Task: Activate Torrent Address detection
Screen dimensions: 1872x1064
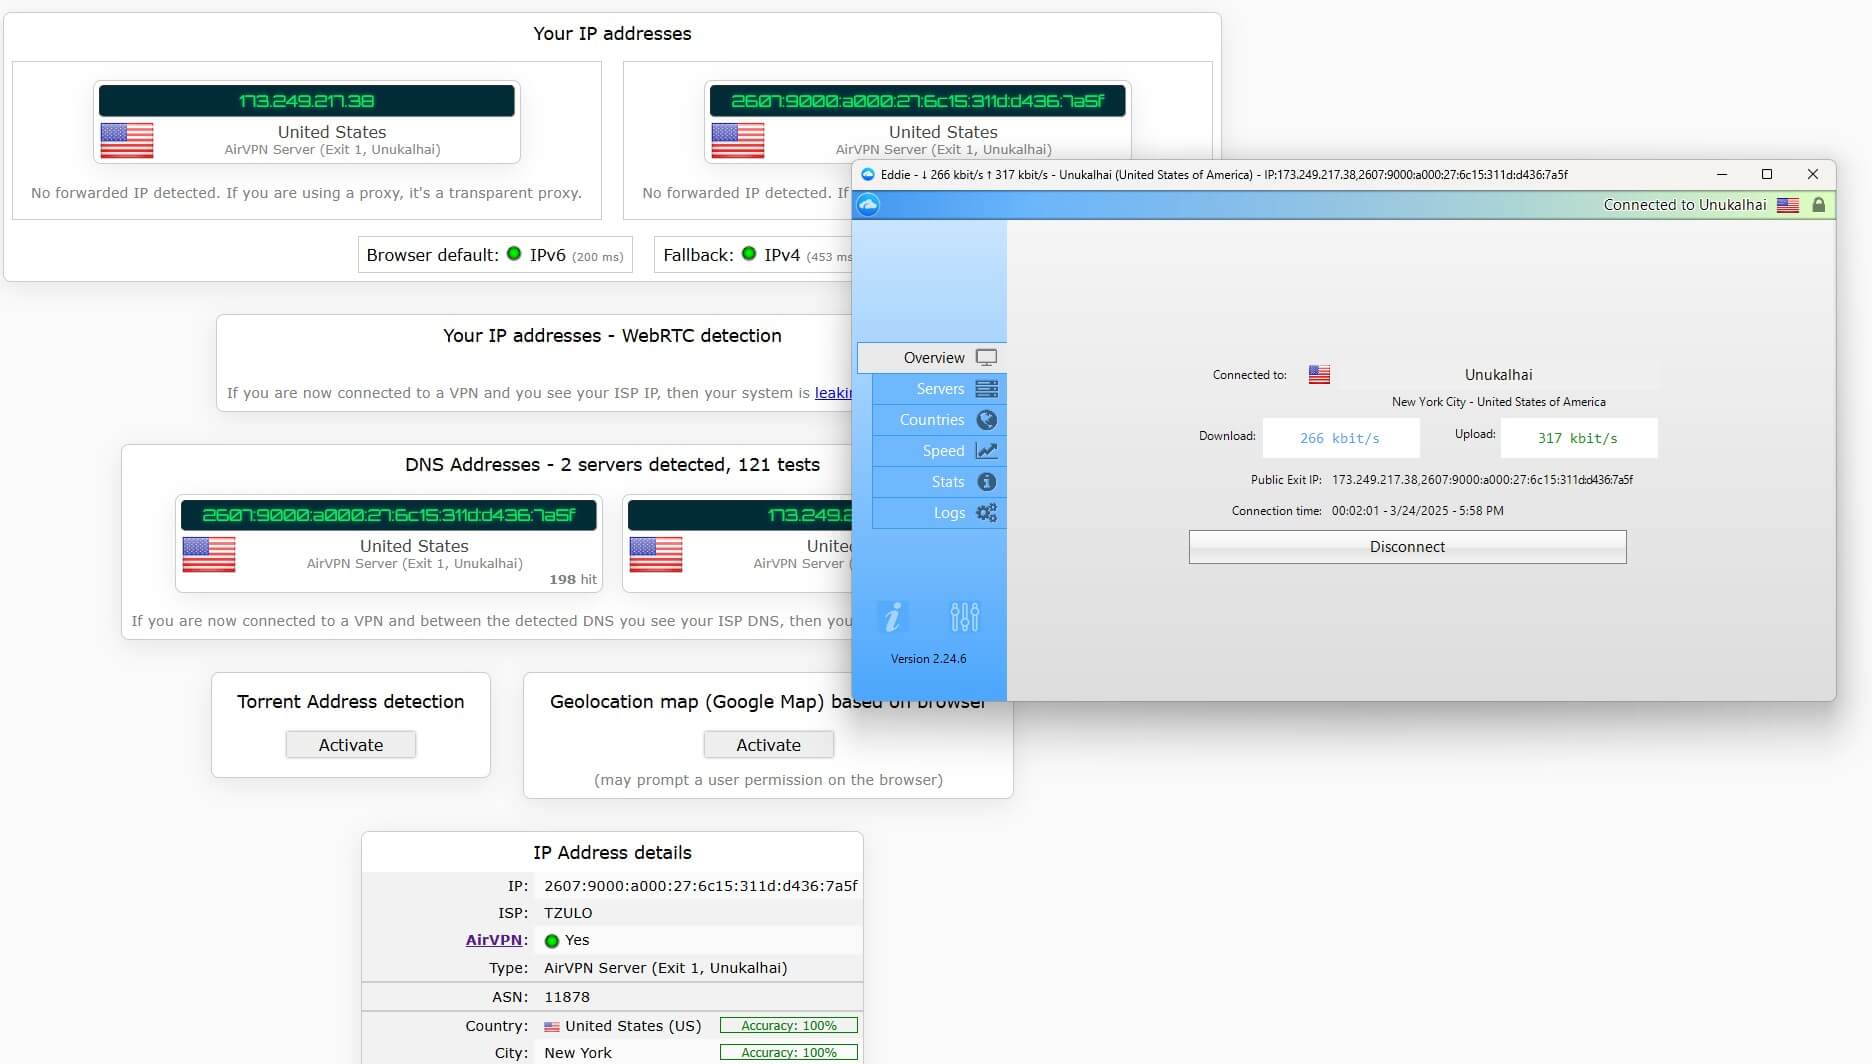Action: [350, 744]
